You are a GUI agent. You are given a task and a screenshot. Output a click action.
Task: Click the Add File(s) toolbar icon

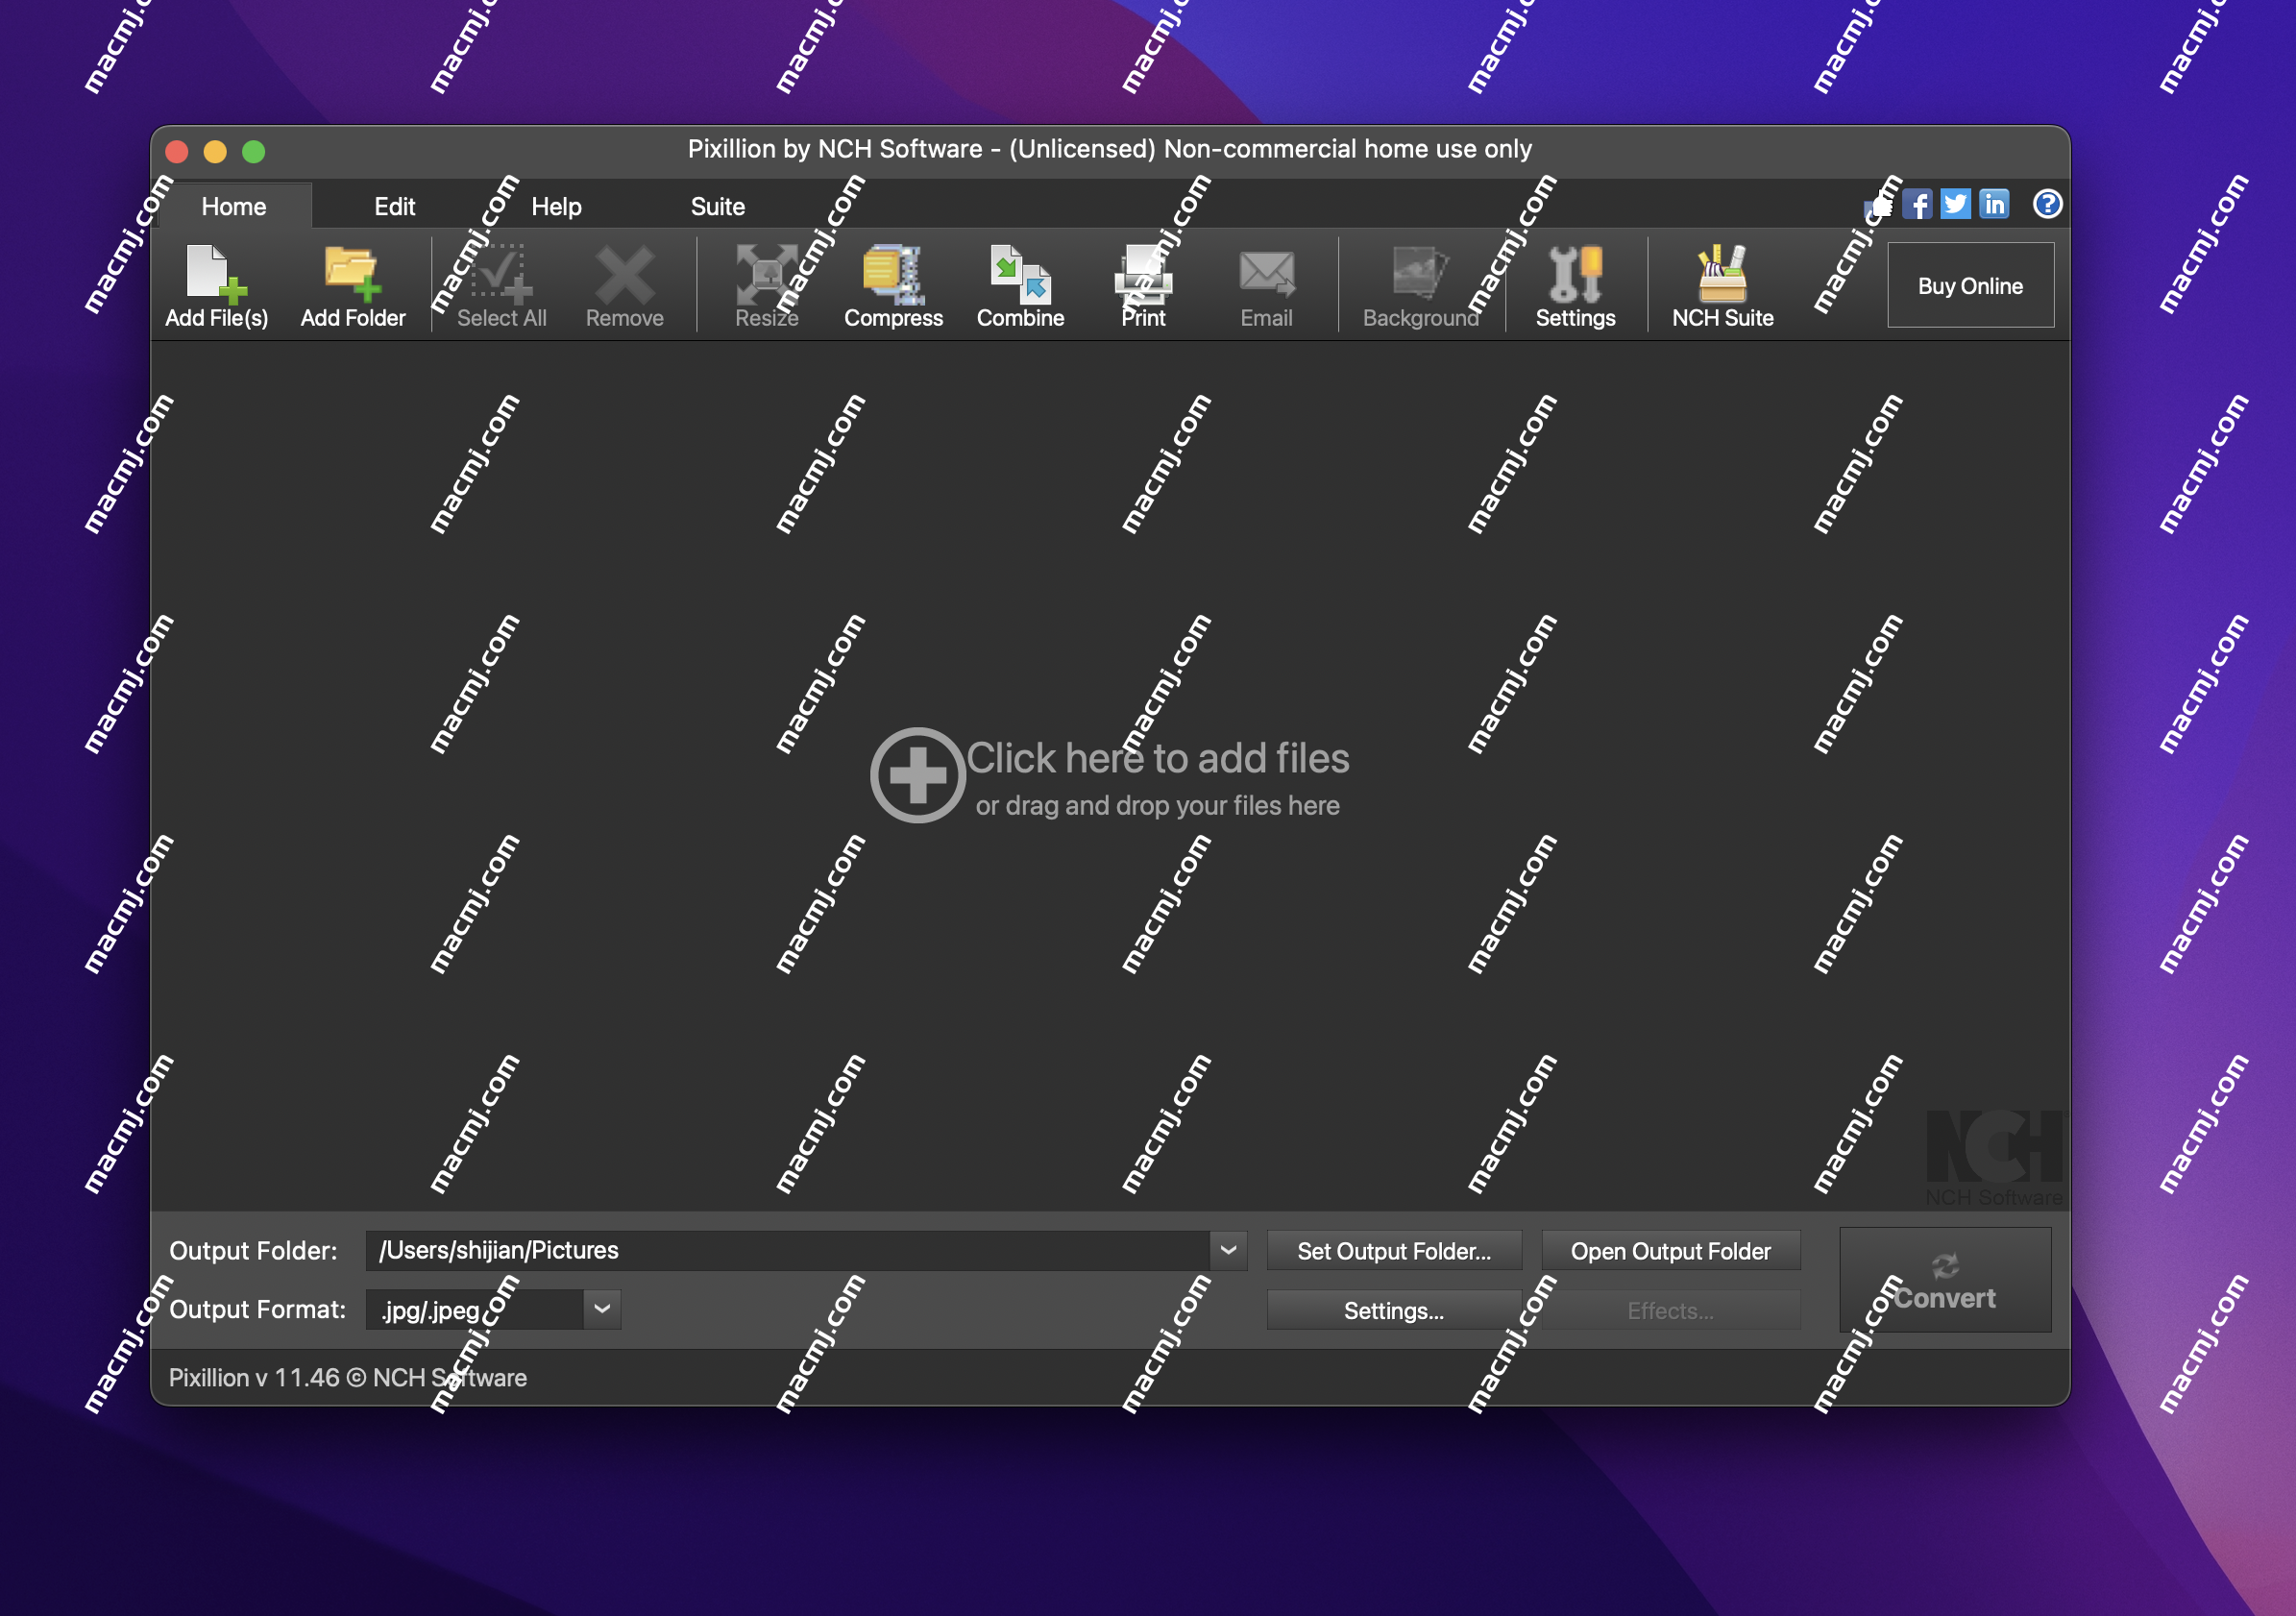[216, 274]
